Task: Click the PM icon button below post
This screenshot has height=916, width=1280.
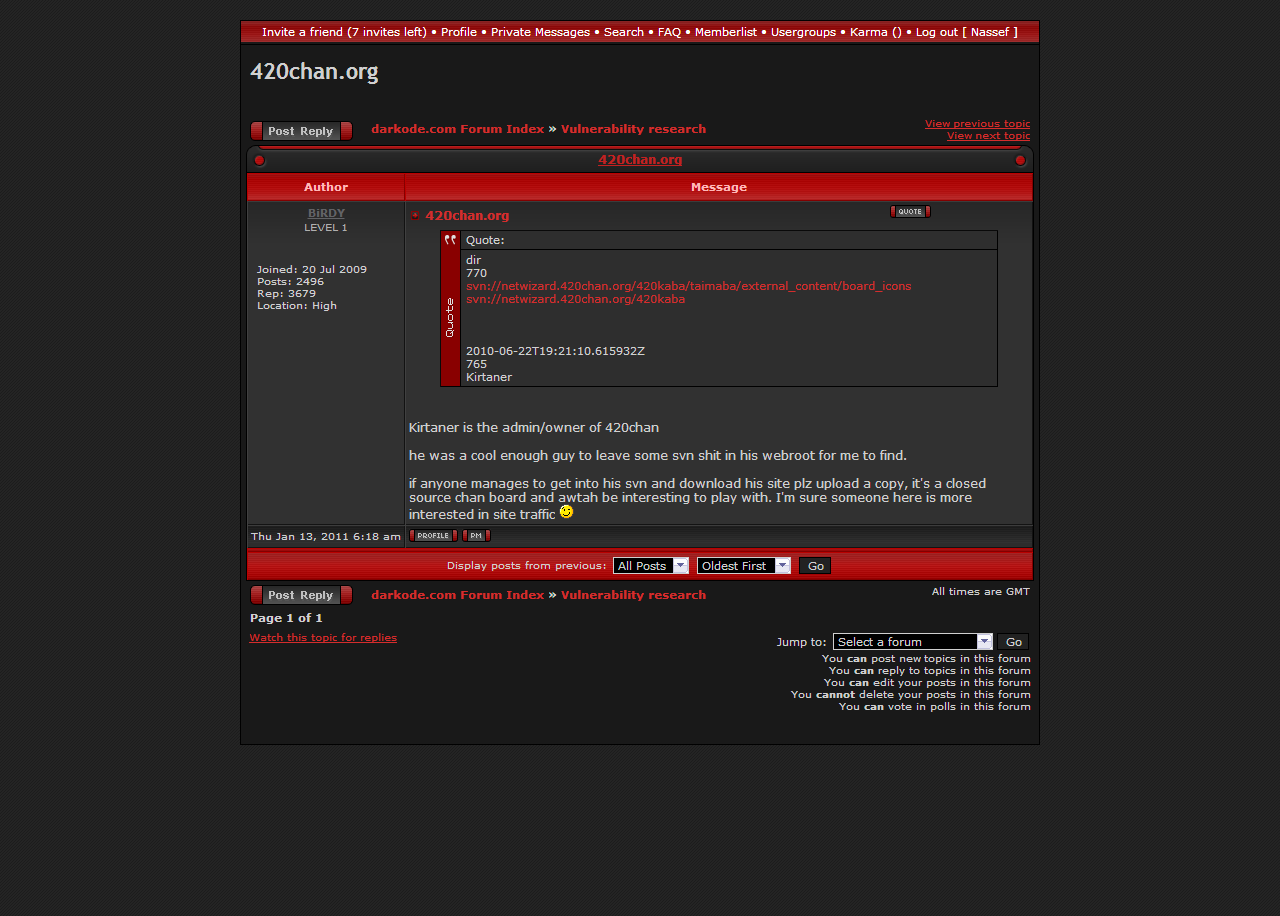Action: [476, 536]
